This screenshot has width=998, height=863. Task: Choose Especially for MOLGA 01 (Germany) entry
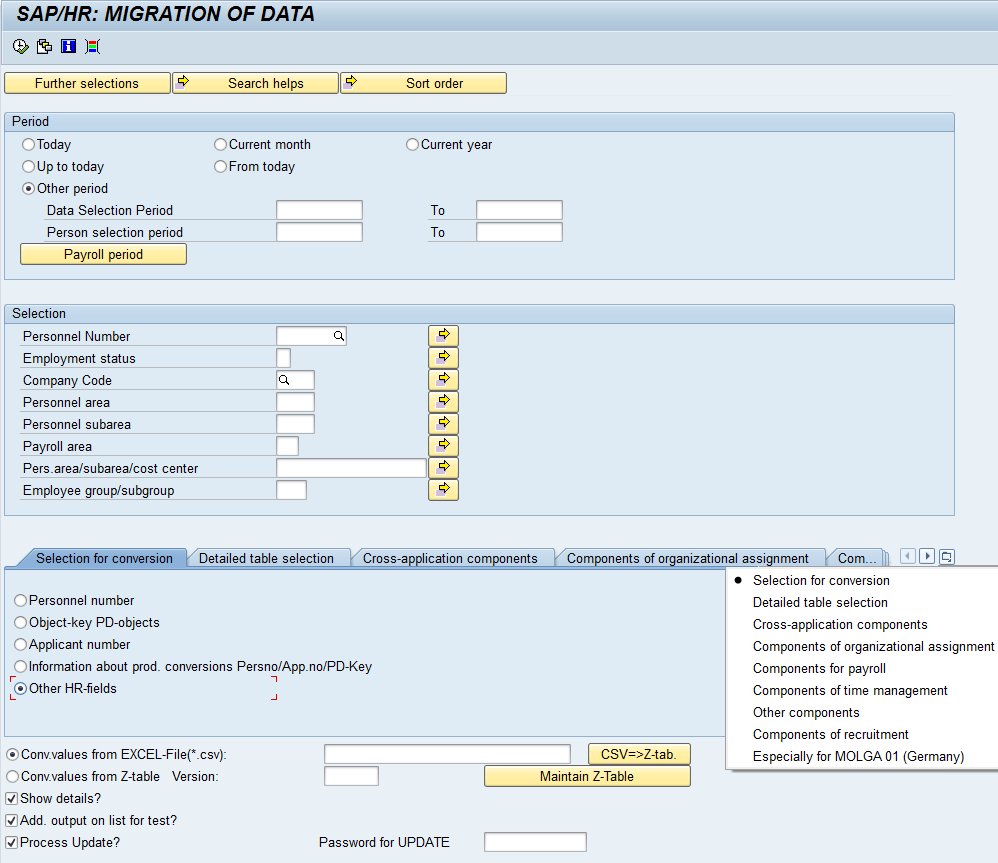click(858, 757)
